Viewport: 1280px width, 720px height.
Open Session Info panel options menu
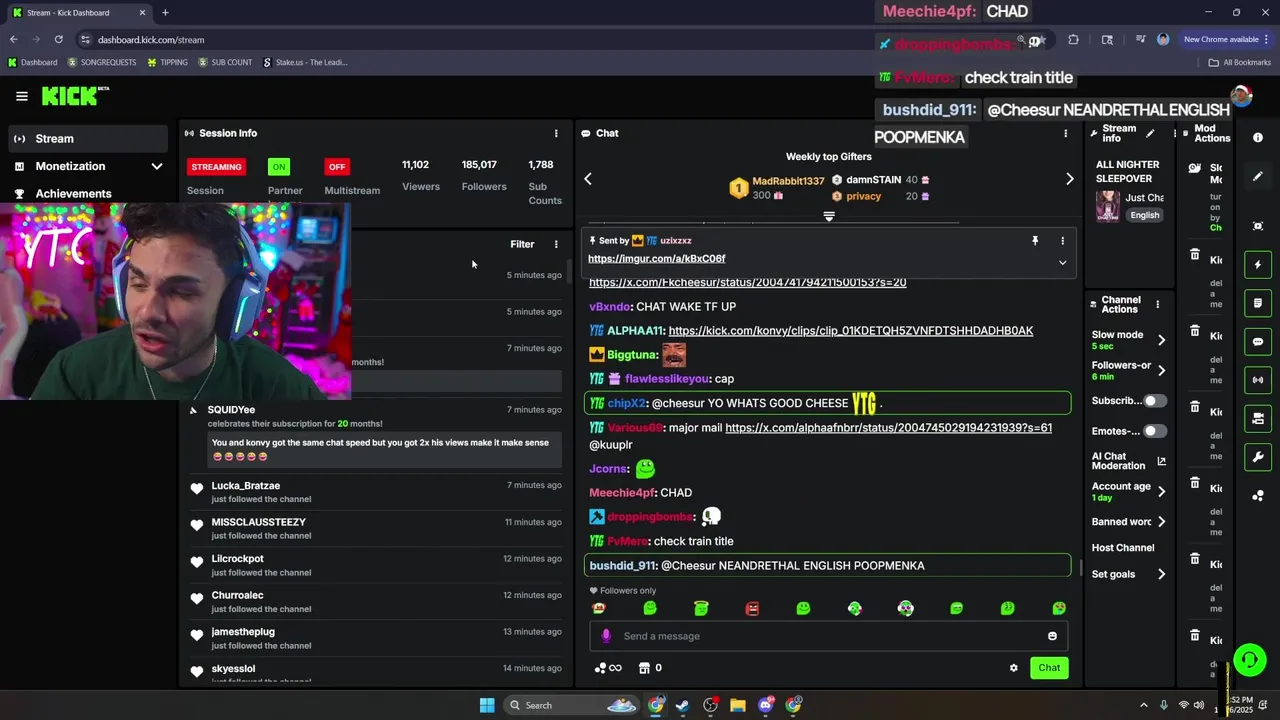556,133
